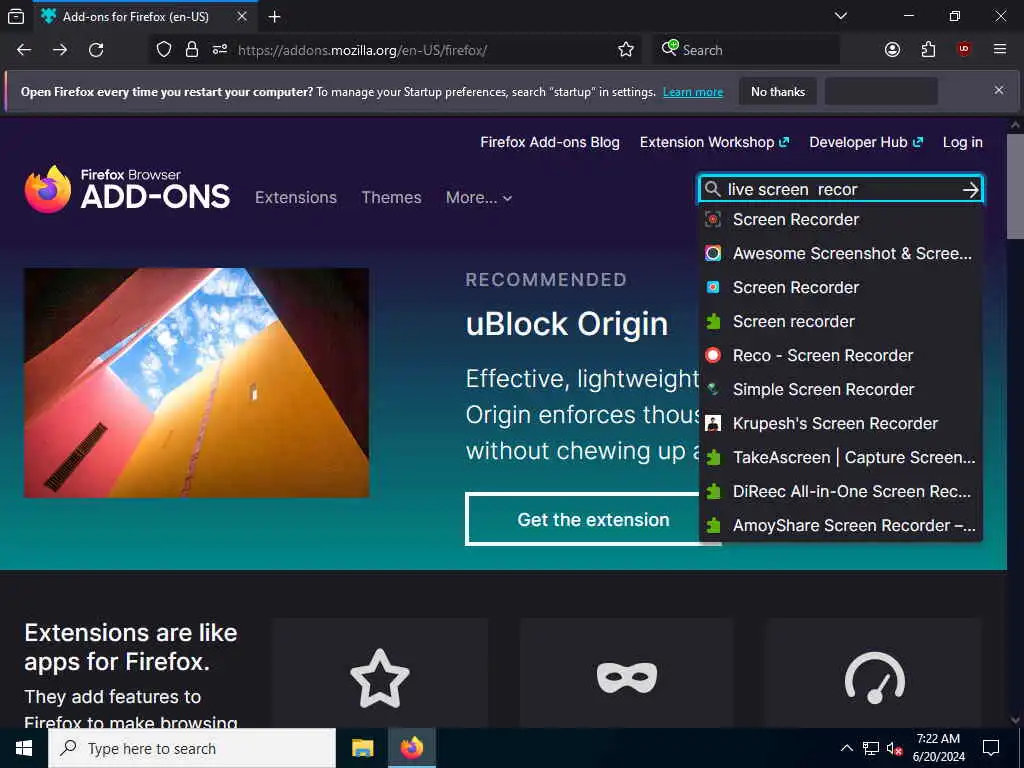Click the speedometer category icon
The width and height of the screenshot is (1024, 768).
click(874, 677)
